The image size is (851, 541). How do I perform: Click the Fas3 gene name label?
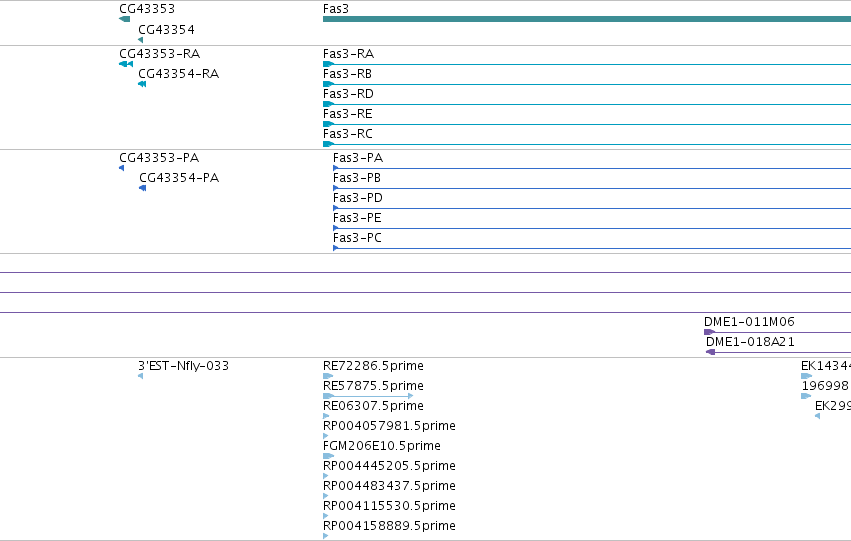tap(336, 9)
